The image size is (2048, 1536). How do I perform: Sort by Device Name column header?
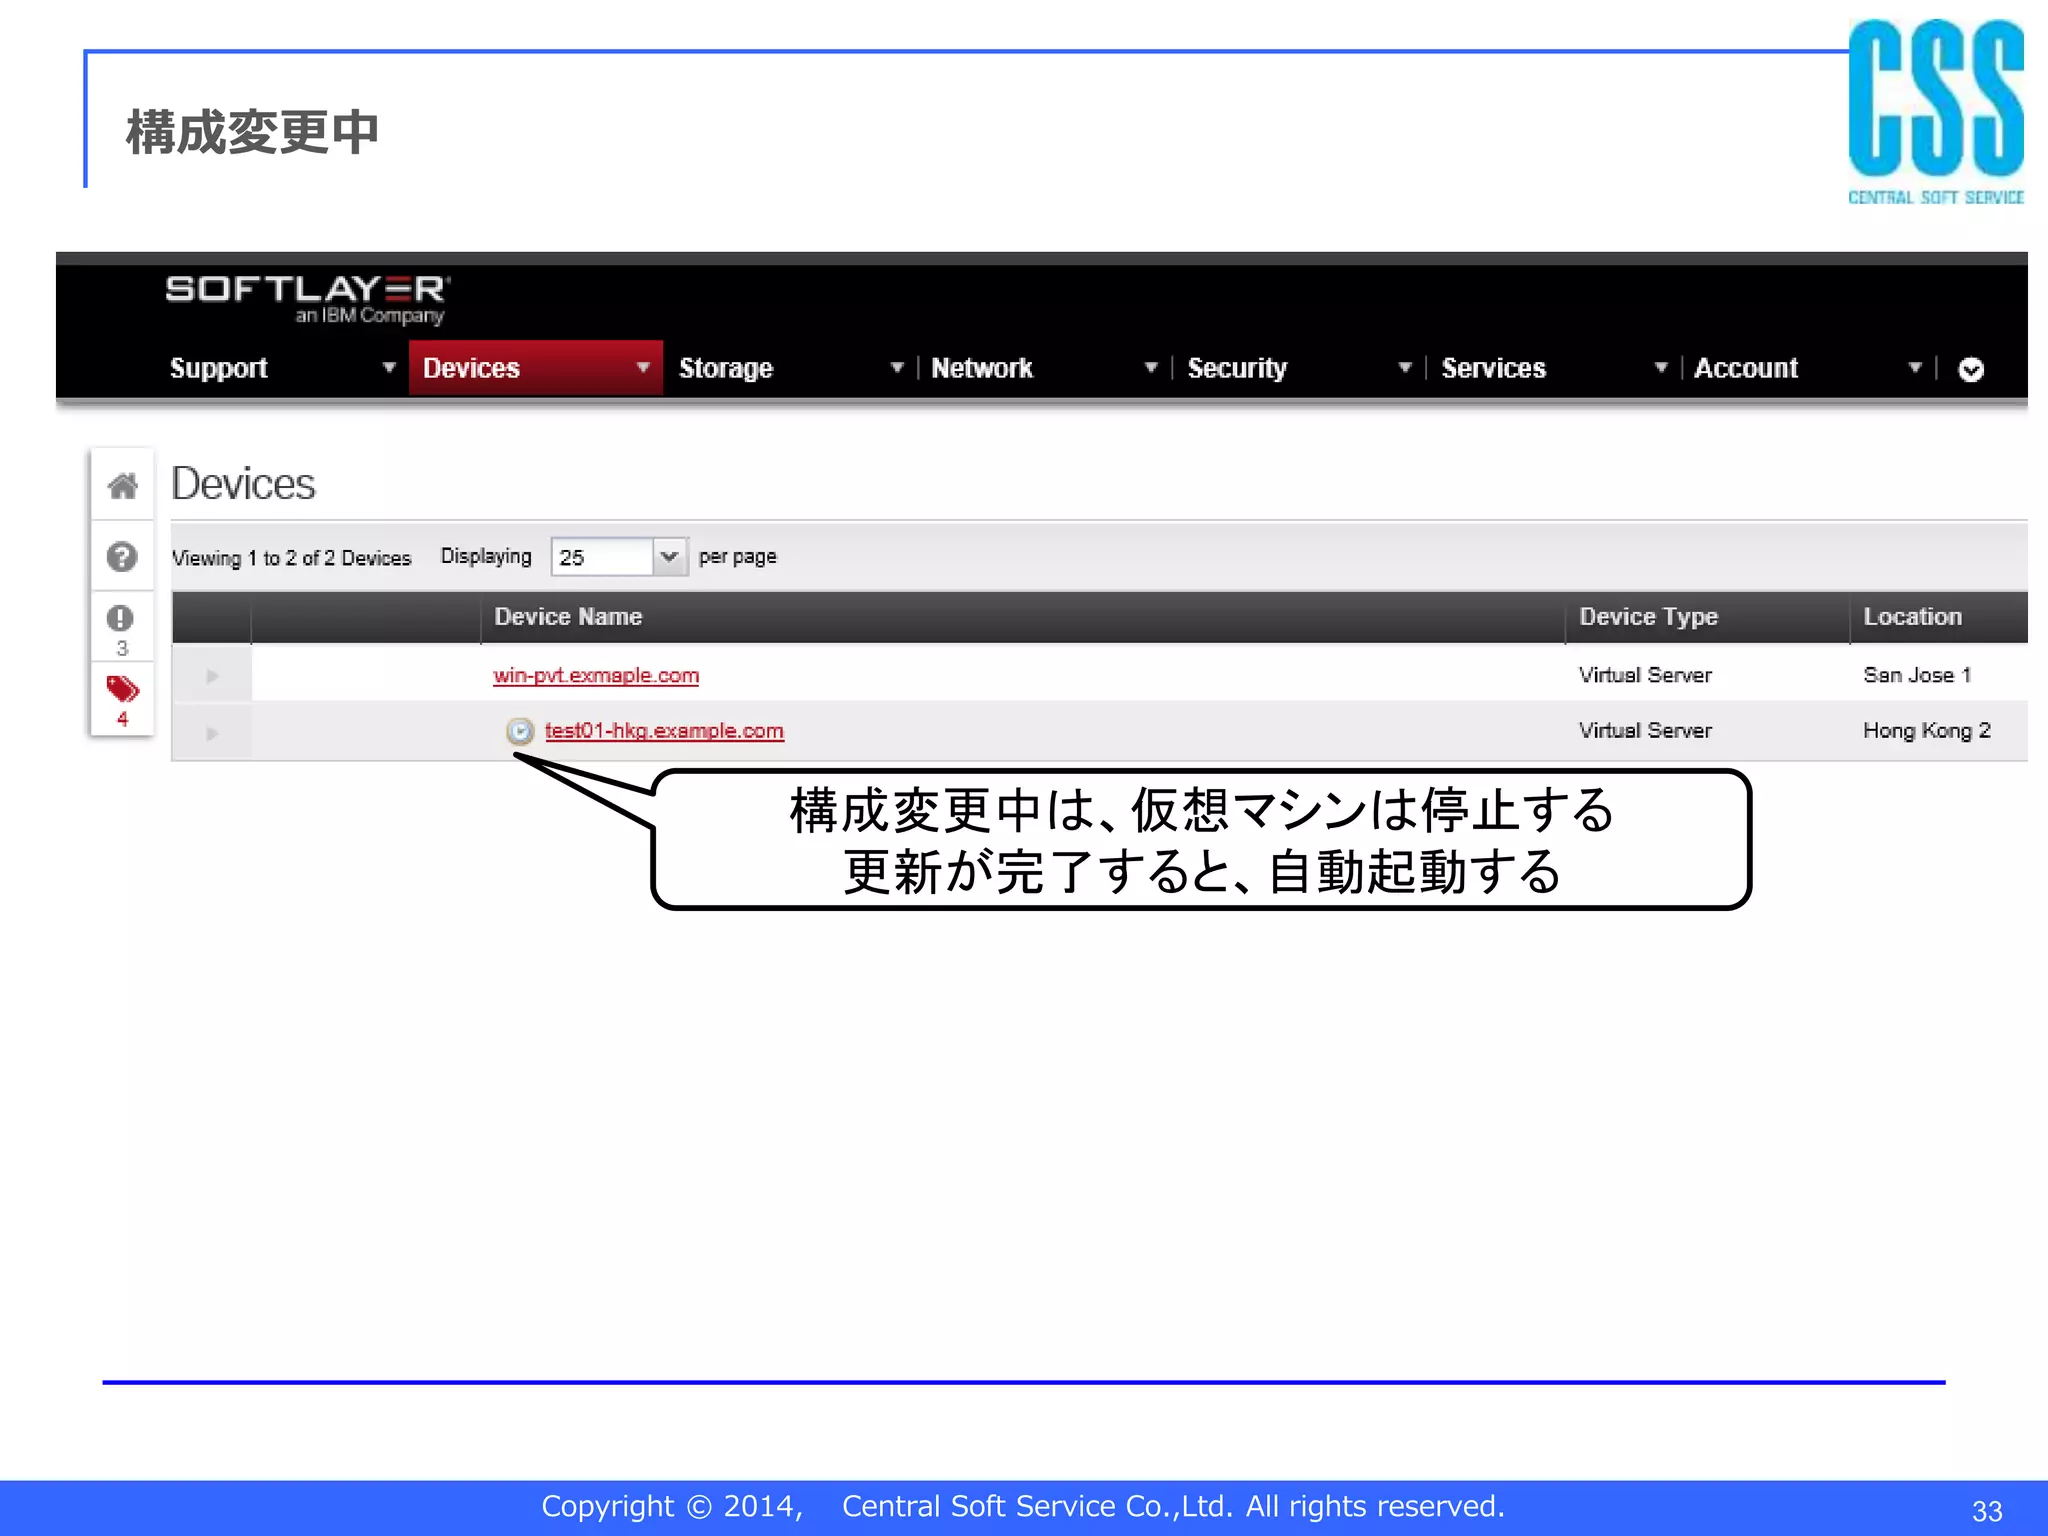568,617
